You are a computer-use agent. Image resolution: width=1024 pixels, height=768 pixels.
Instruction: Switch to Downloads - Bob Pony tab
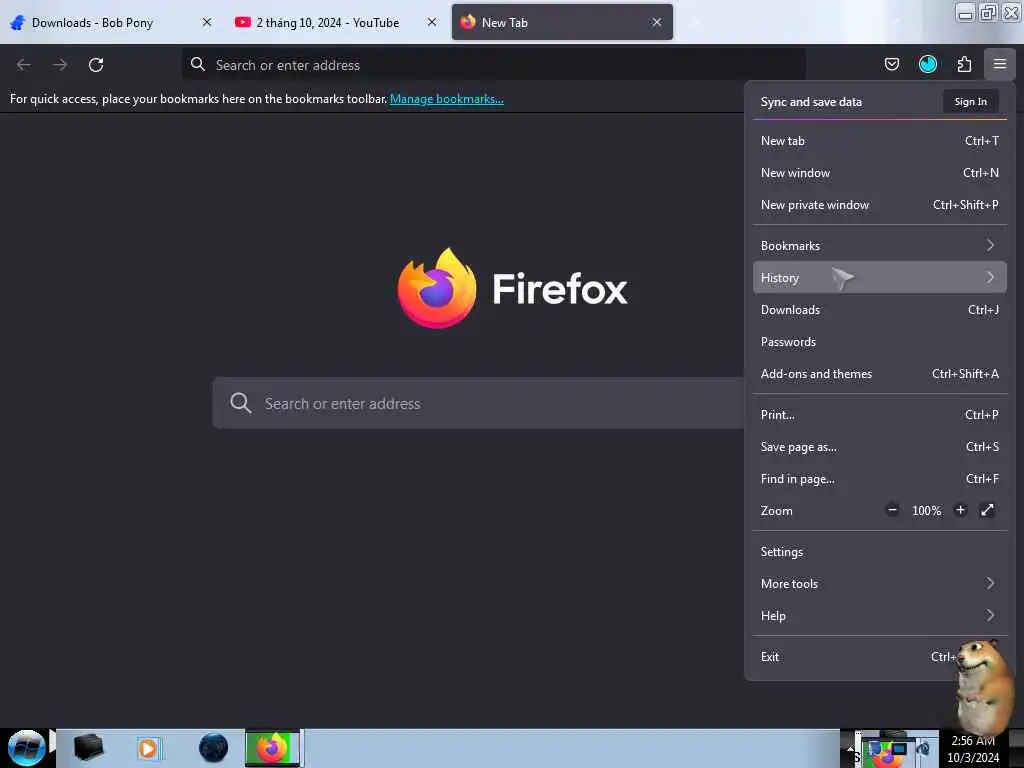click(x=111, y=22)
